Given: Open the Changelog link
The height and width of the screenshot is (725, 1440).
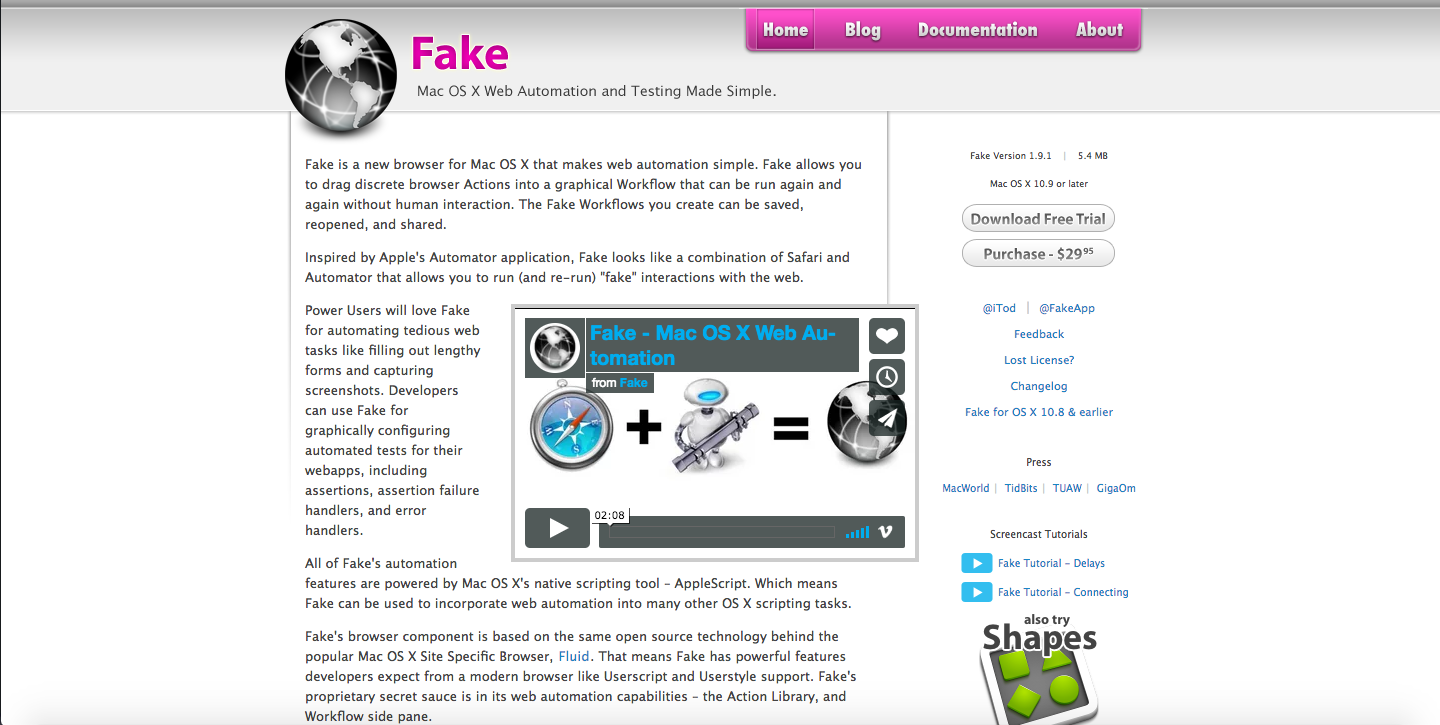Looking at the screenshot, I should click(x=1039, y=386).
